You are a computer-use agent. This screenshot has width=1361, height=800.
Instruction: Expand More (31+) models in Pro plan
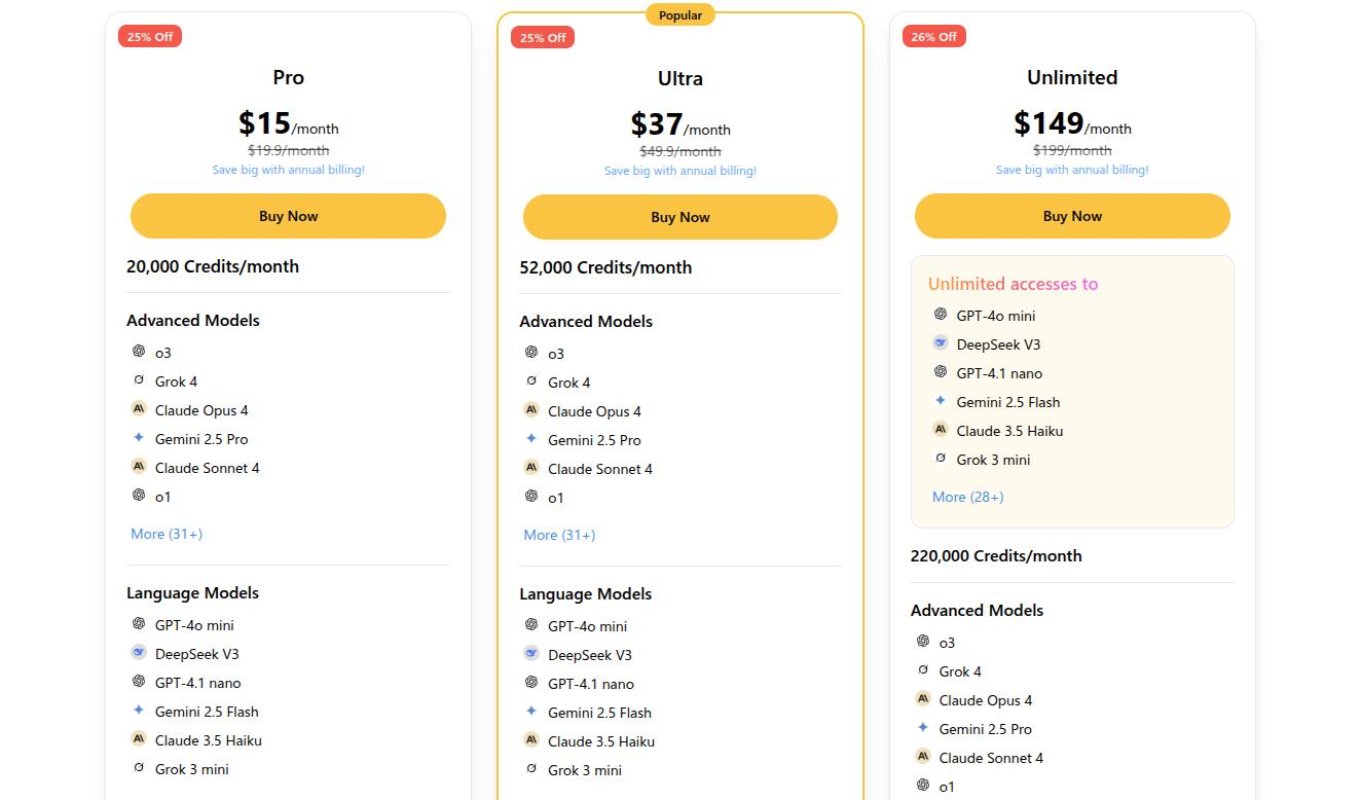point(166,534)
